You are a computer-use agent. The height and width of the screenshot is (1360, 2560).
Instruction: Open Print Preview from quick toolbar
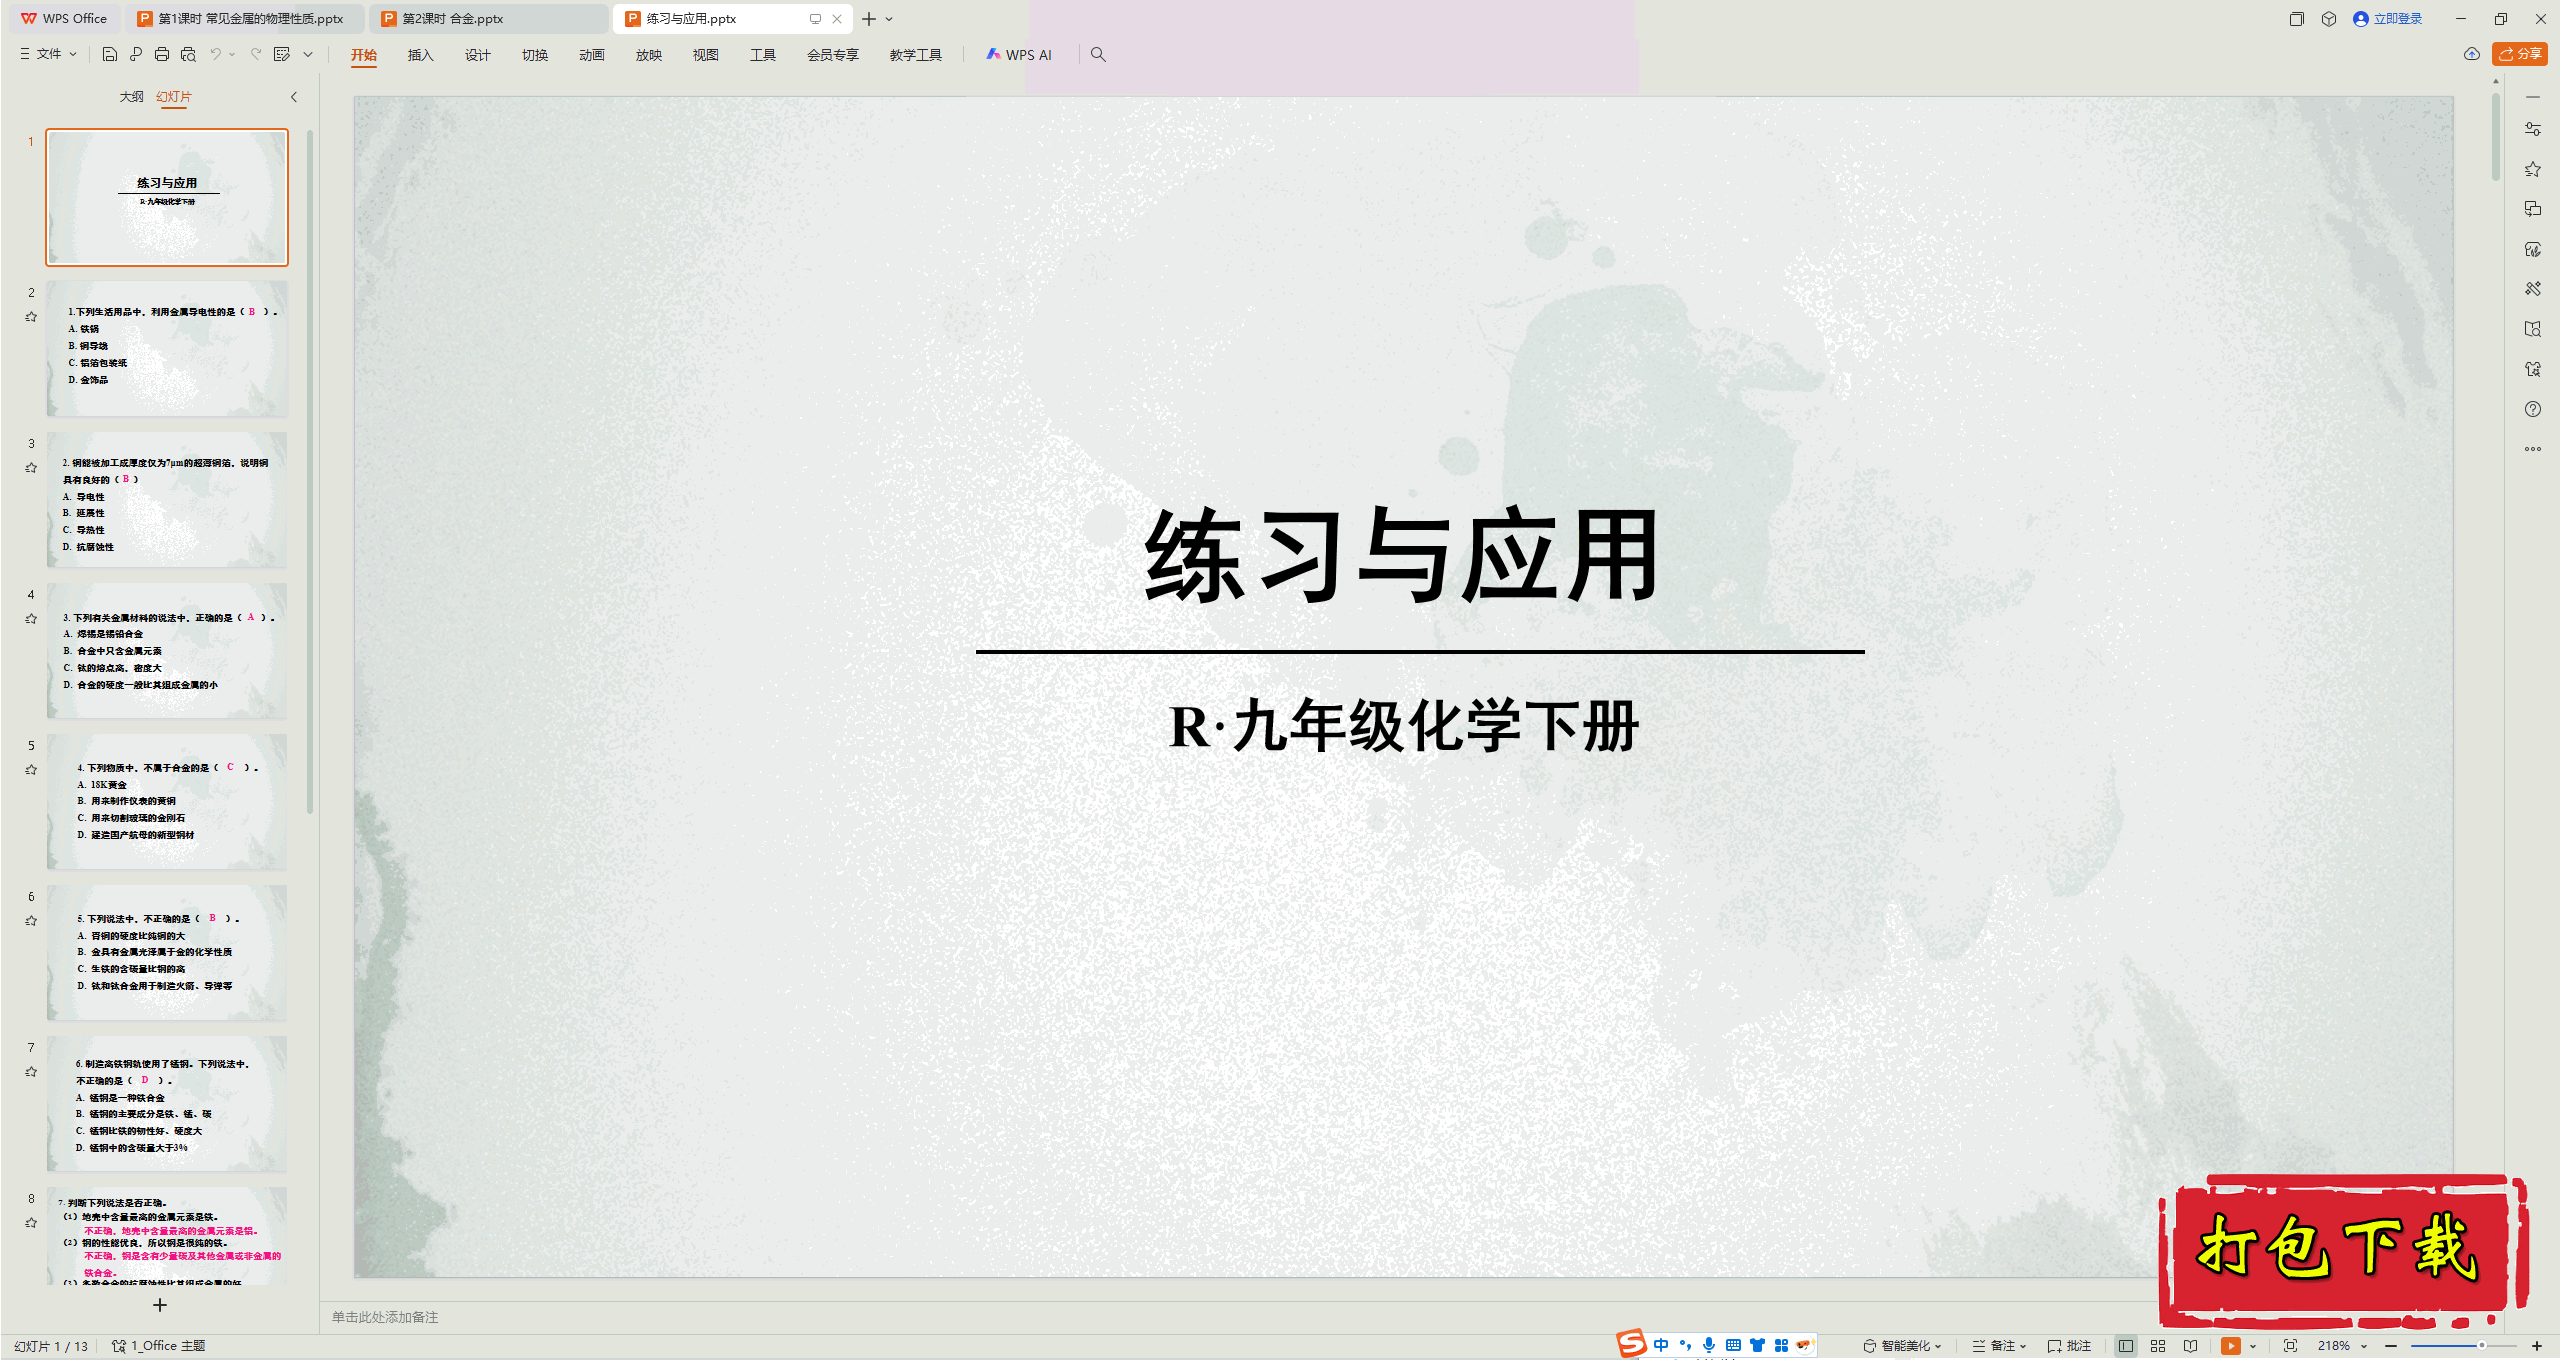pos(188,54)
